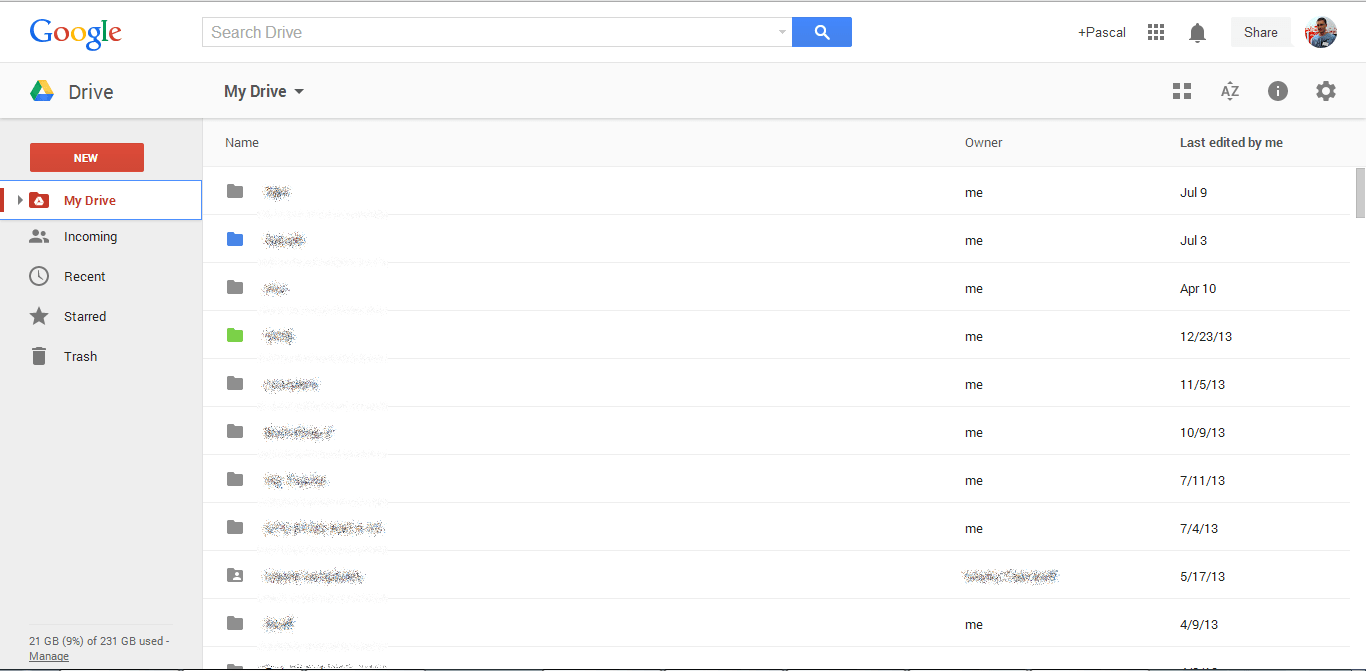Viewport: 1366px width, 671px height.
Task: Go to the Incoming section
Action: click(x=90, y=237)
